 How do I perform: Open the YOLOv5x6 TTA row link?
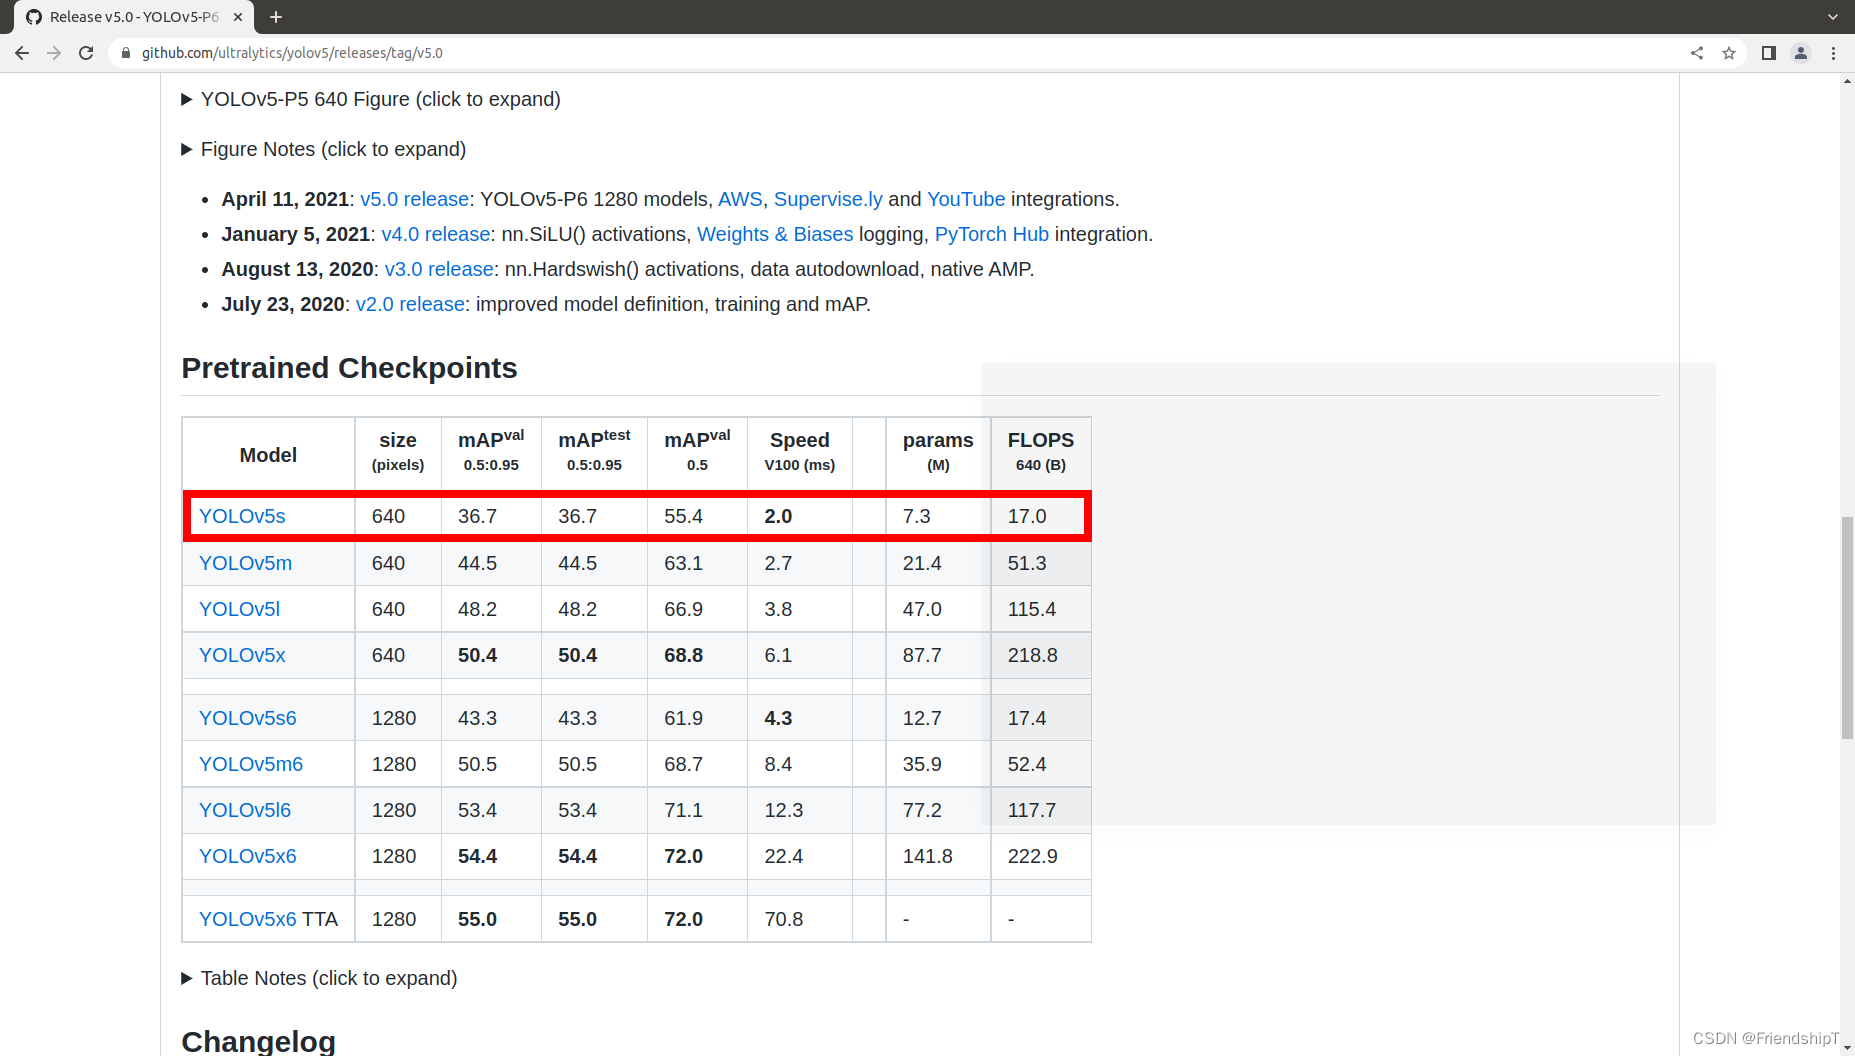[247, 919]
